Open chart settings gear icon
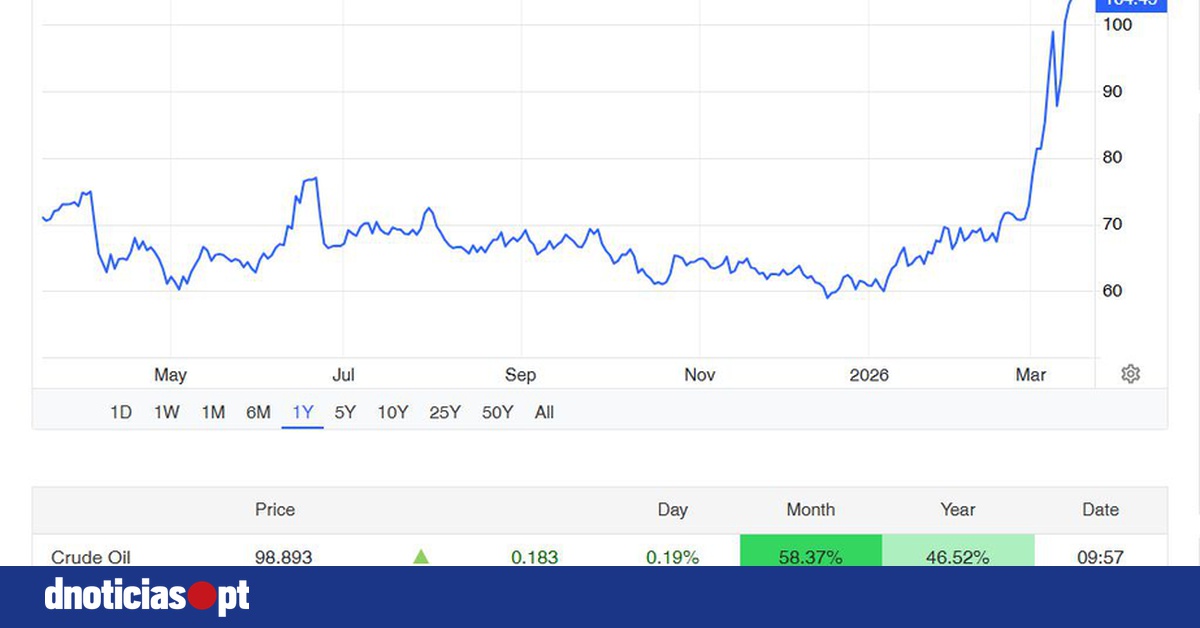The image size is (1200, 628). [x=1130, y=374]
